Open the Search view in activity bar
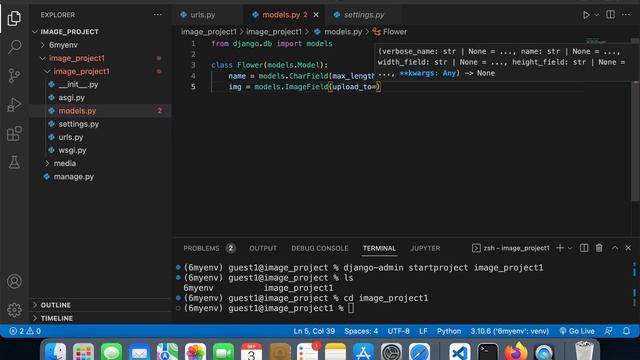The height and width of the screenshot is (360, 640). (x=14, y=47)
